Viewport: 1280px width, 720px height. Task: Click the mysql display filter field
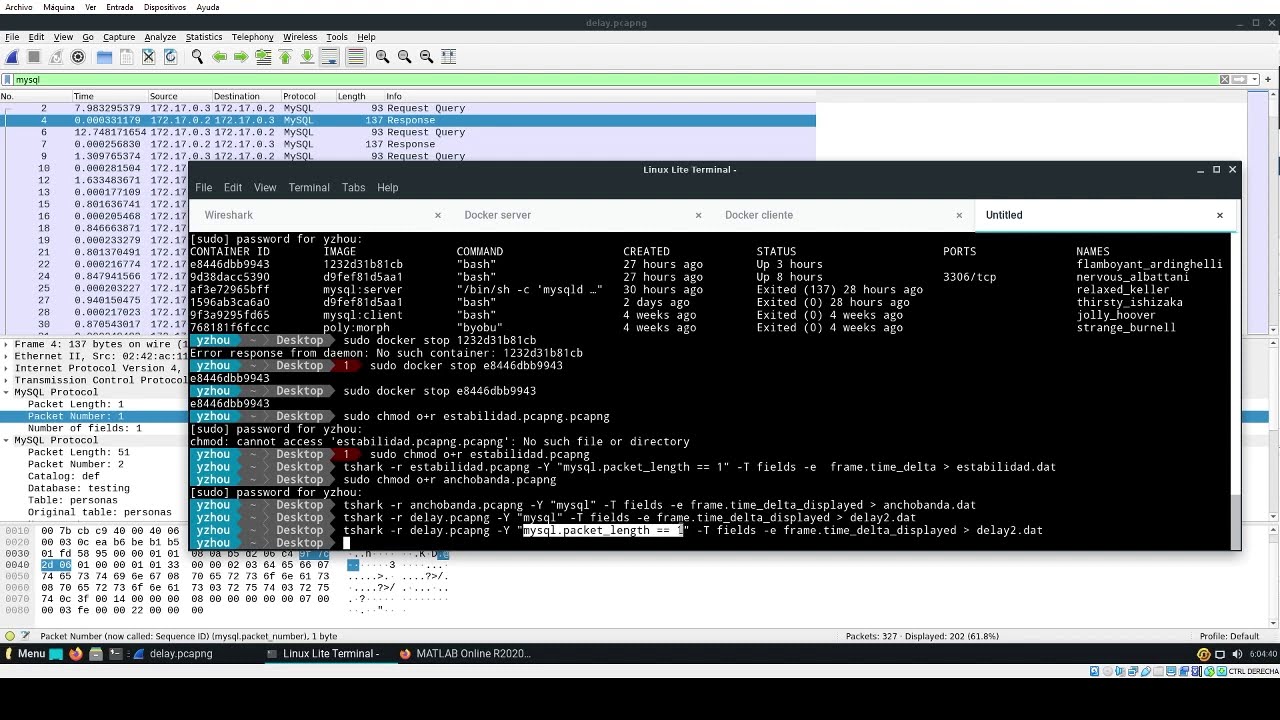tap(615, 80)
